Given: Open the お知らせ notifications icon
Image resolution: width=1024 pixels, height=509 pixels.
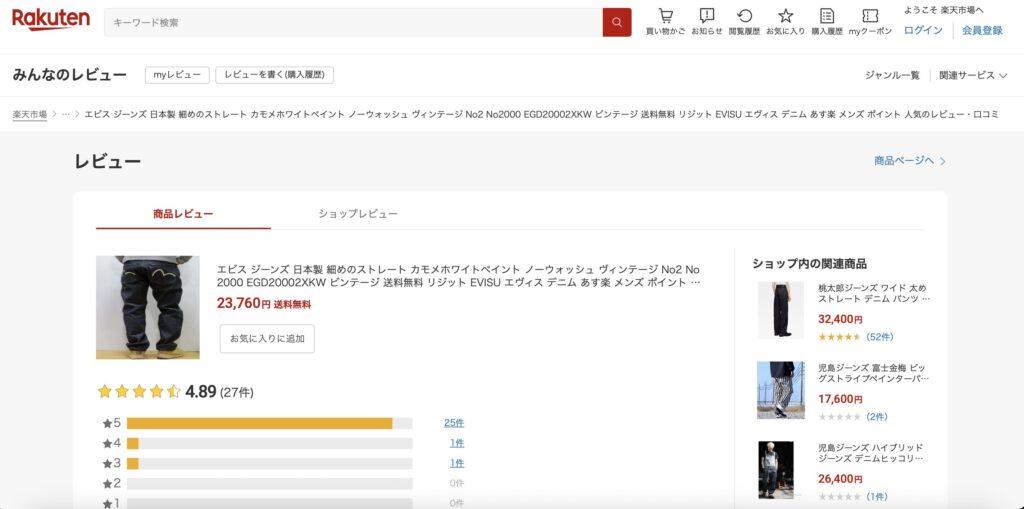Looking at the screenshot, I should pyautogui.click(x=707, y=16).
